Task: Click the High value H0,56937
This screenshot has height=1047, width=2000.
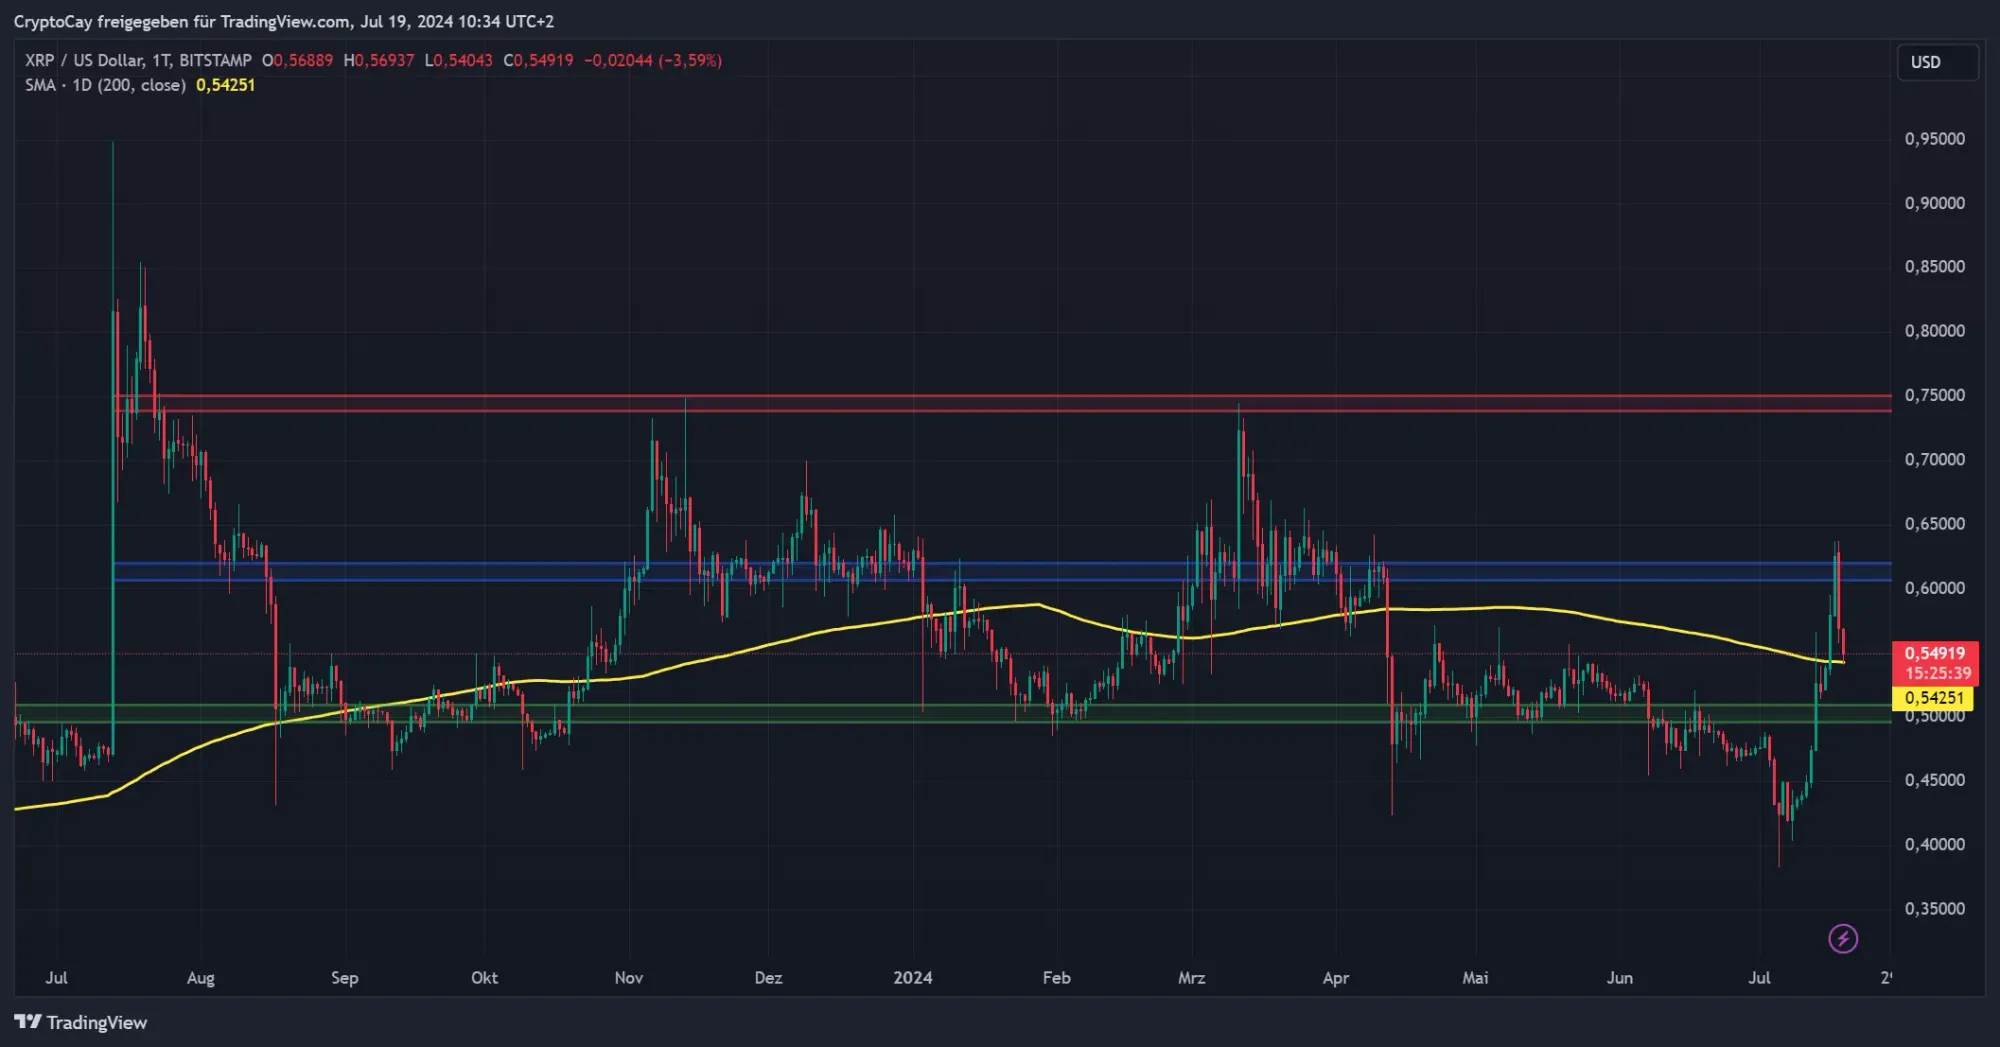Action: (378, 60)
